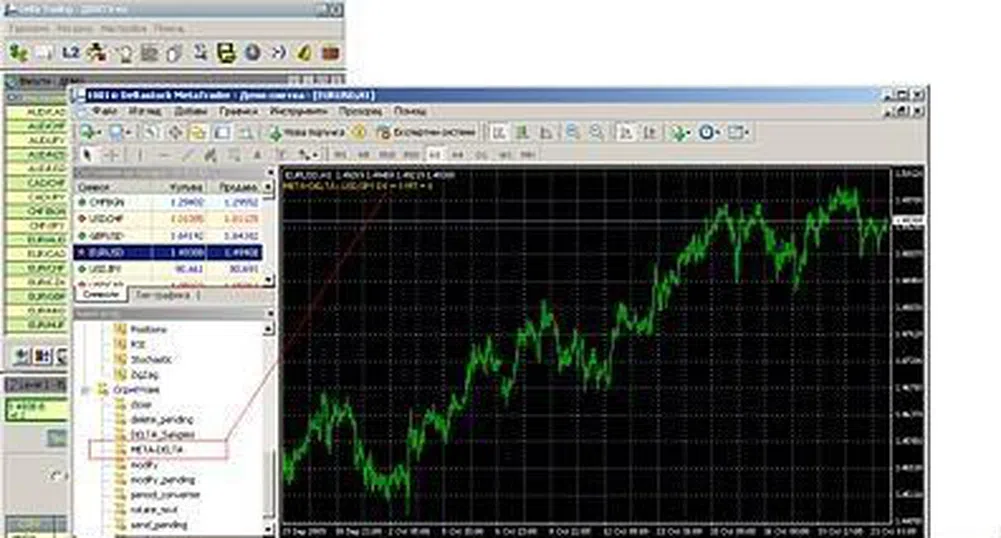This screenshot has height=538, width=1001.
Task: Toggle the Chart Shift button
Action: coord(650,133)
